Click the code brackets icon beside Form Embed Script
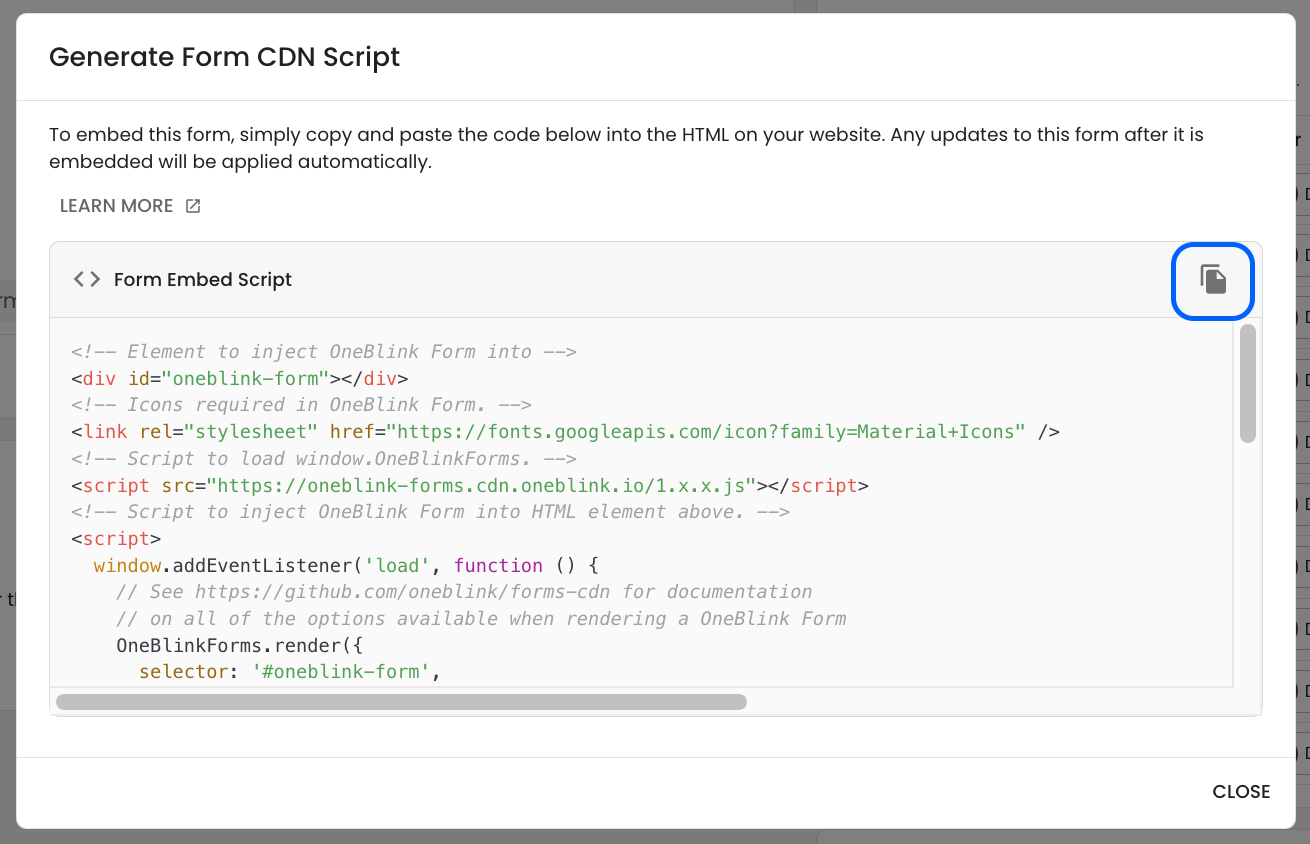 point(87,280)
